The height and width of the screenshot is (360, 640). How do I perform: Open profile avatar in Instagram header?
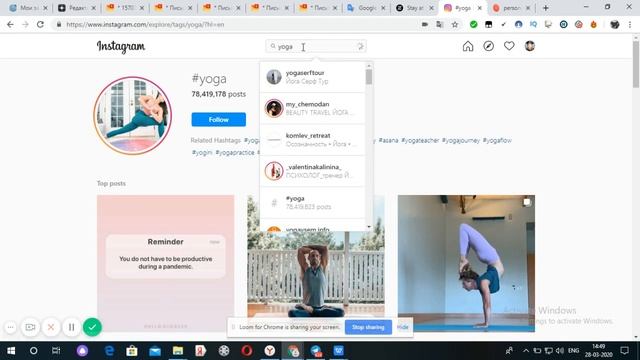pyautogui.click(x=530, y=46)
